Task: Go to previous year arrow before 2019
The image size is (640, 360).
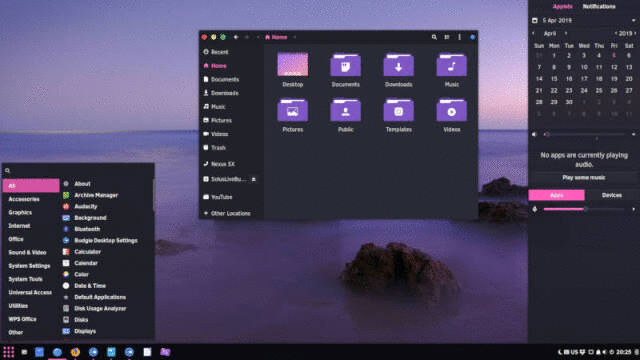Action: pyautogui.click(x=616, y=33)
